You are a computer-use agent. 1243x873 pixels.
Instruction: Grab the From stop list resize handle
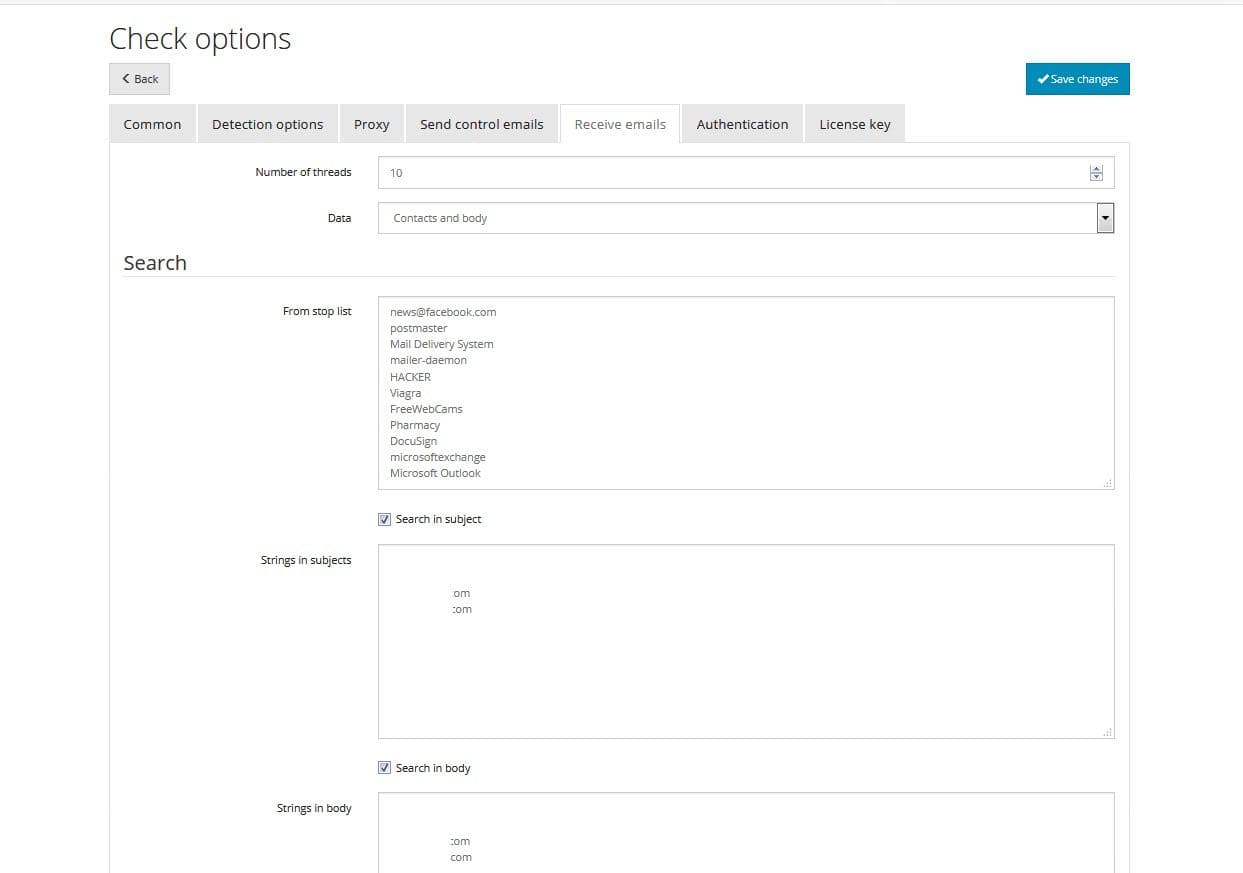[1107, 483]
